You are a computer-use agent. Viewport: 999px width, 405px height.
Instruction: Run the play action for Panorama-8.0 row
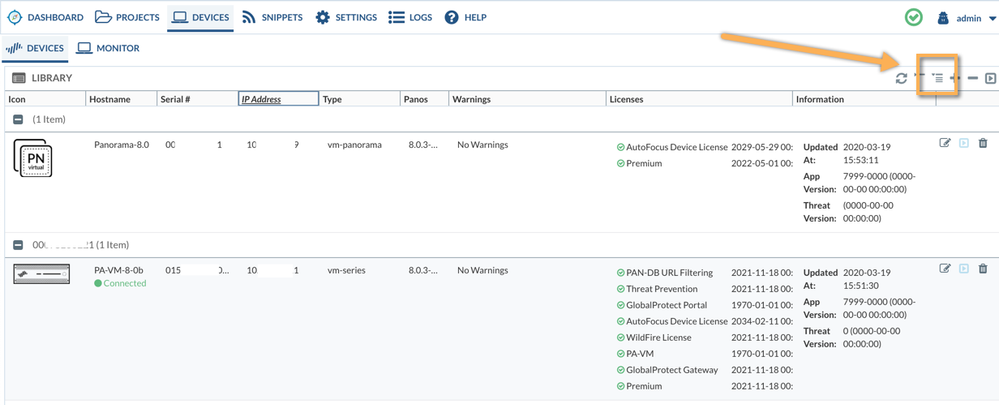[x=964, y=144]
